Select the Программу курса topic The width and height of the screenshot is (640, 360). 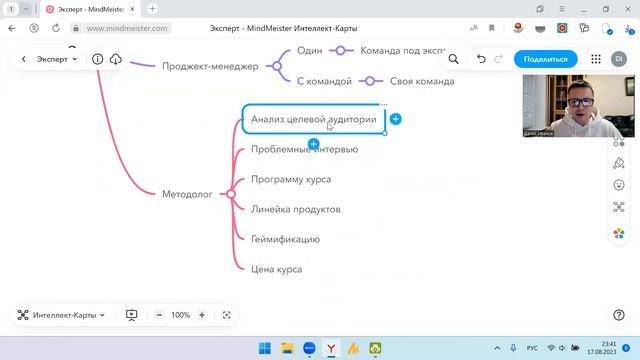pos(291,179)
